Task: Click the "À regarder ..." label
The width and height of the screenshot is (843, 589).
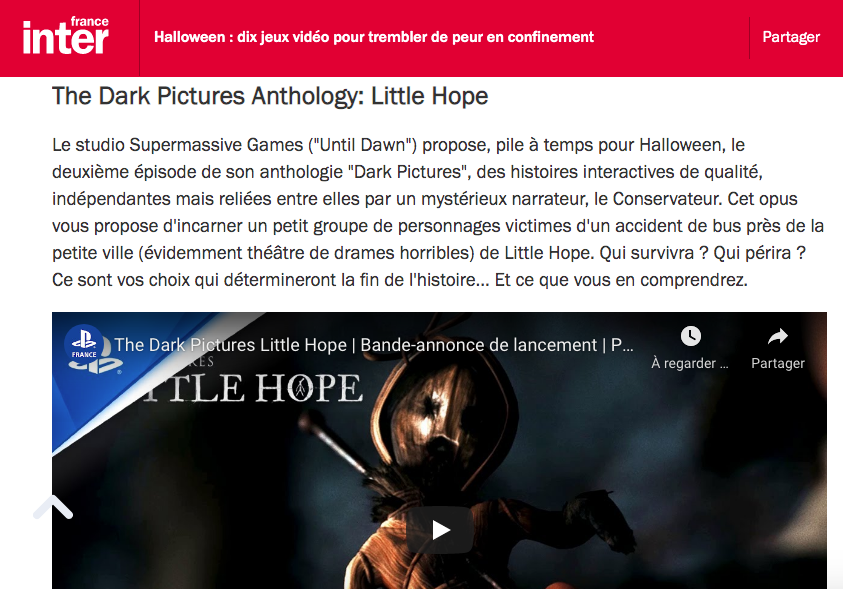Action: [x=690, y=364]
